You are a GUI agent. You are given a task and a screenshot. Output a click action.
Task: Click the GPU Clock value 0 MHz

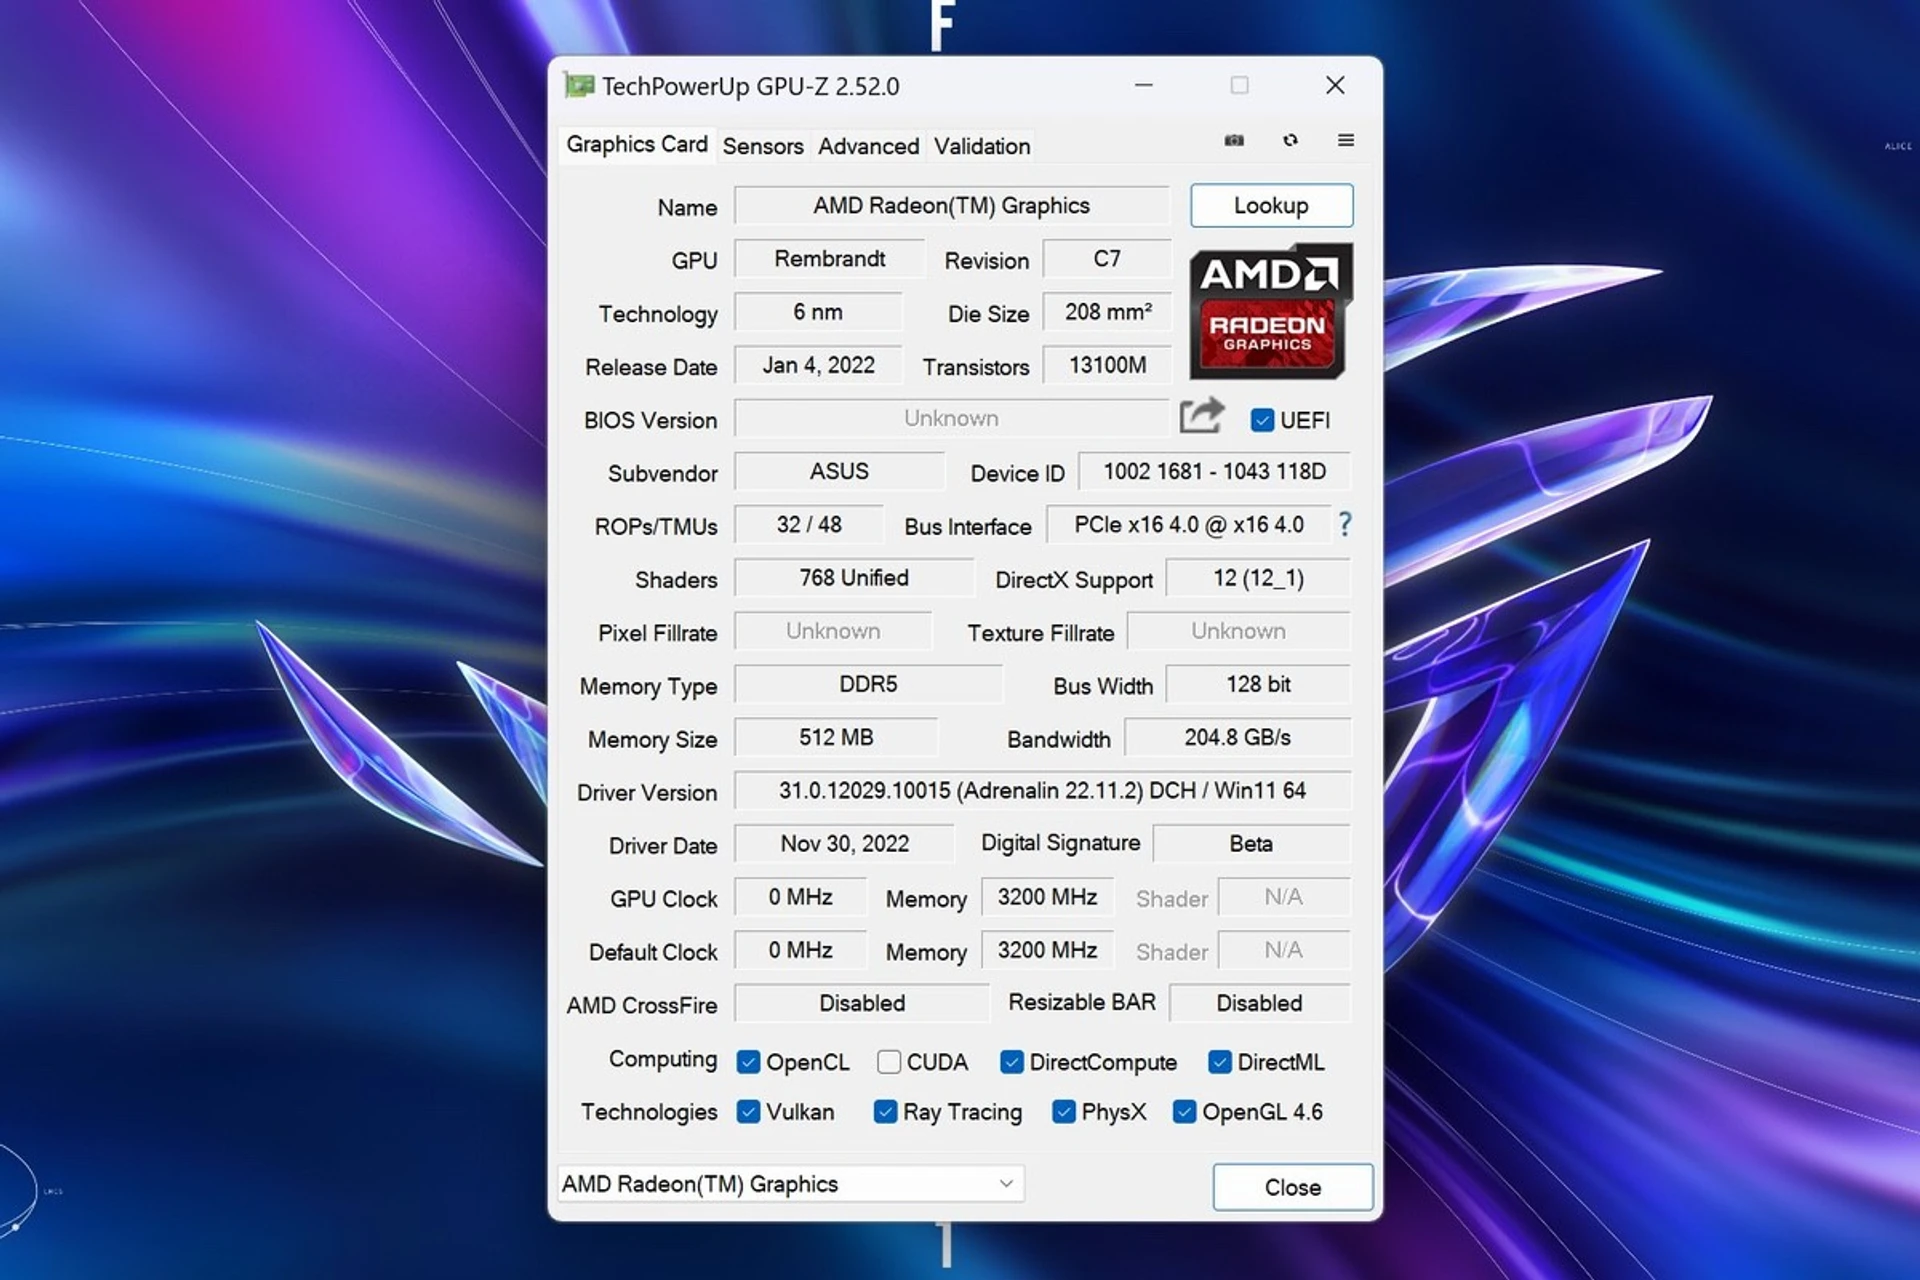click(x=800, y=897)
